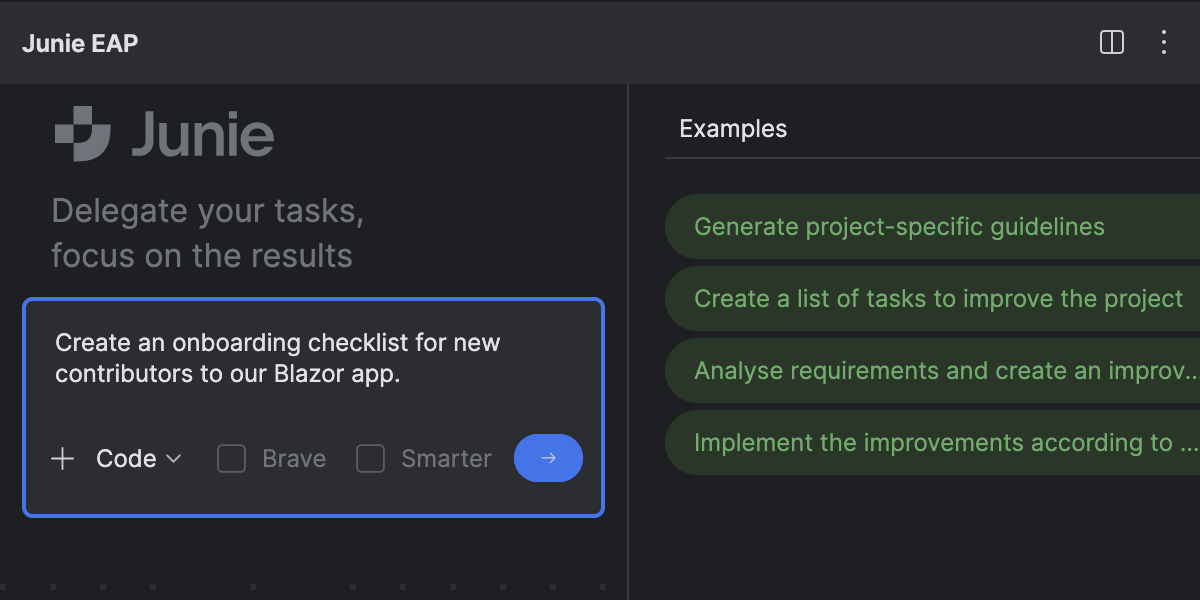Screen dimensions: 1200x600
Task: Click the Junie logo icon
Action: [82, 133]
